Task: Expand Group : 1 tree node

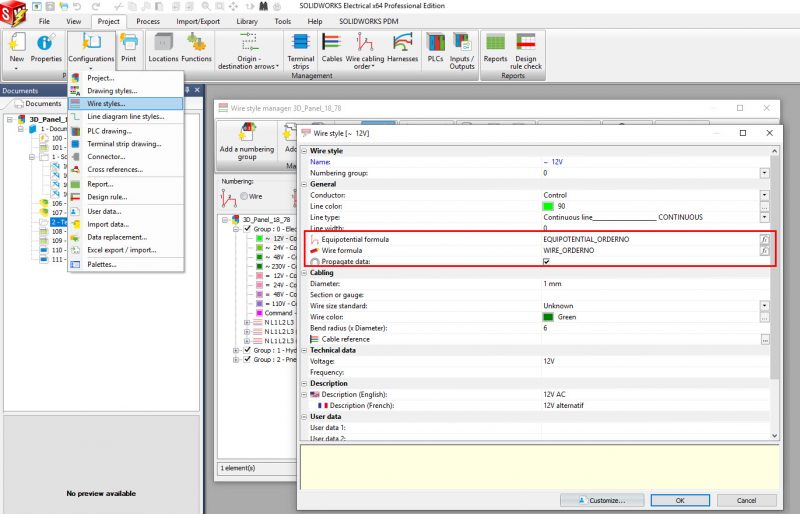Action: point(236,350)
